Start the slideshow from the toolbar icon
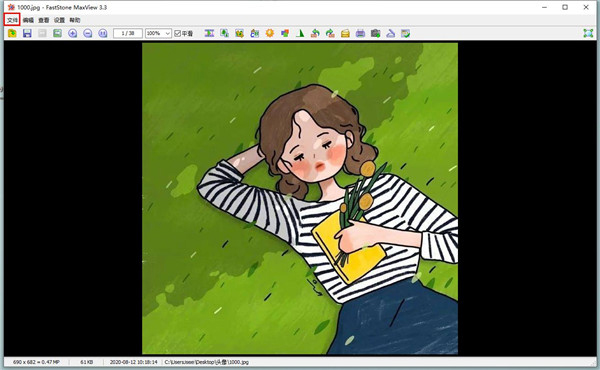The height and width of the screenshot is (370, 600). [209, 34]
